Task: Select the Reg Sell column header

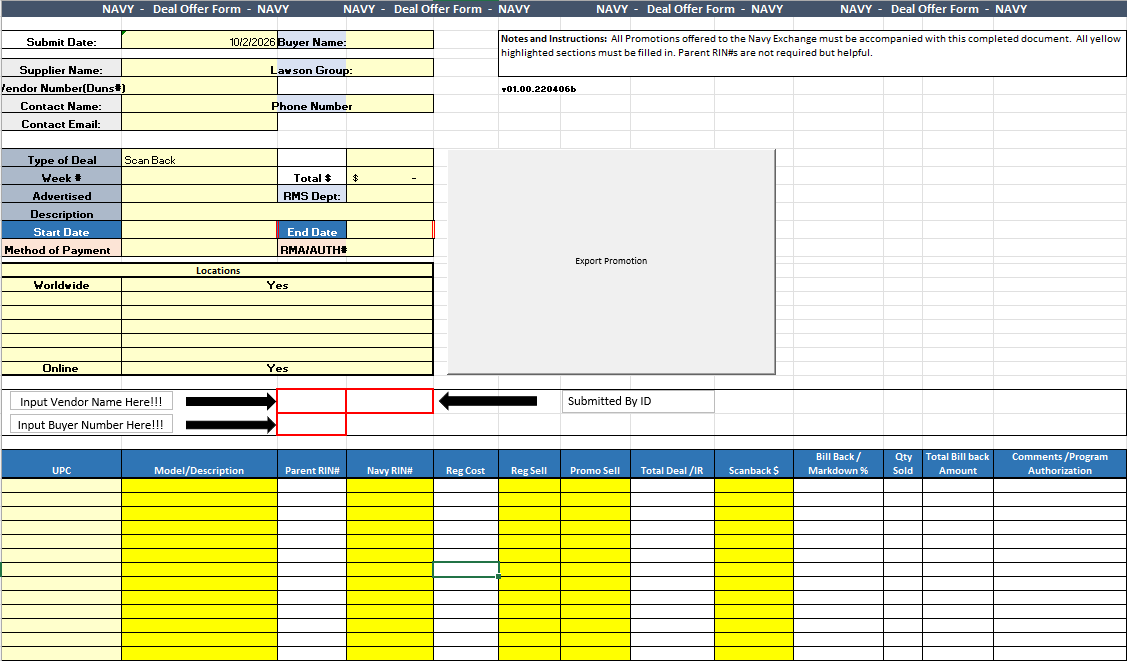Action: (x=529, y=464)
